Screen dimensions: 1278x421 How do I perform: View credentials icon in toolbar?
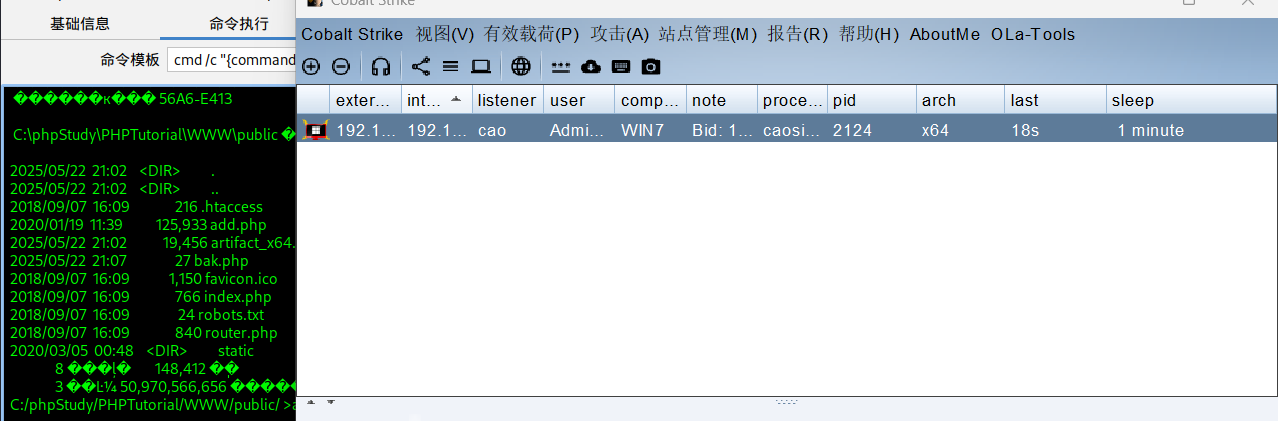560,67
